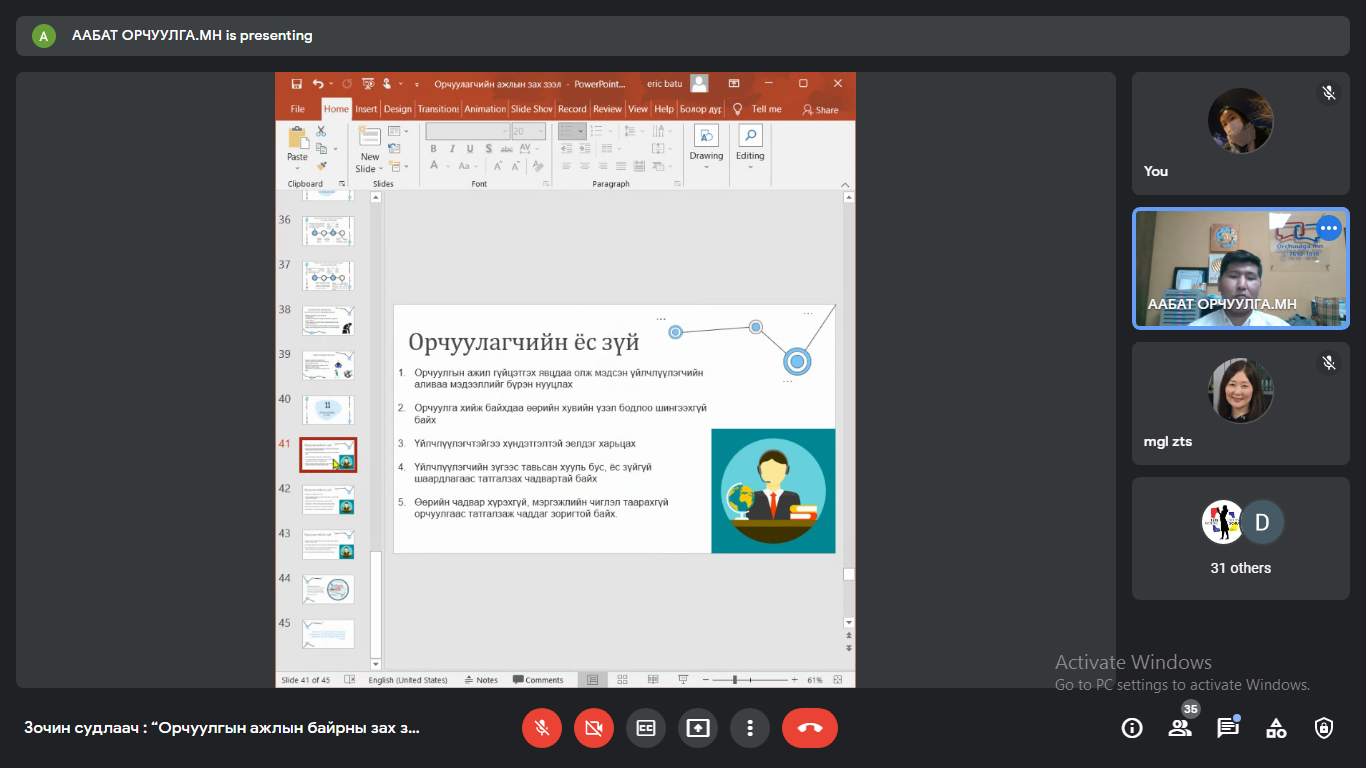This screenshot has height=768, width=1366.
Task: Click the Reset slide icon
Action: click(x=394, y=148)
